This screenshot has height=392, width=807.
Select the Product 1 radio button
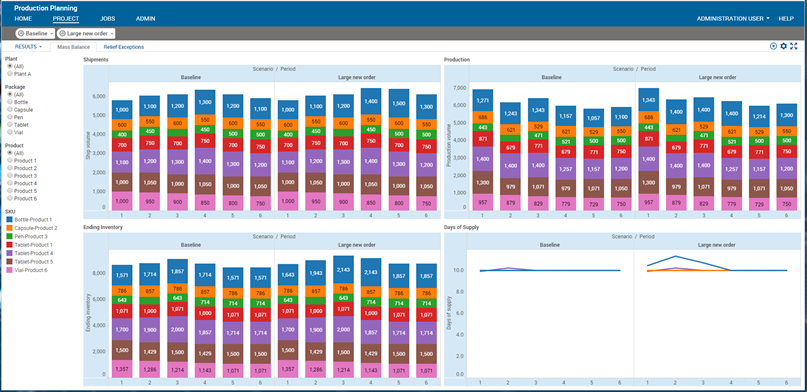(10, 161)
